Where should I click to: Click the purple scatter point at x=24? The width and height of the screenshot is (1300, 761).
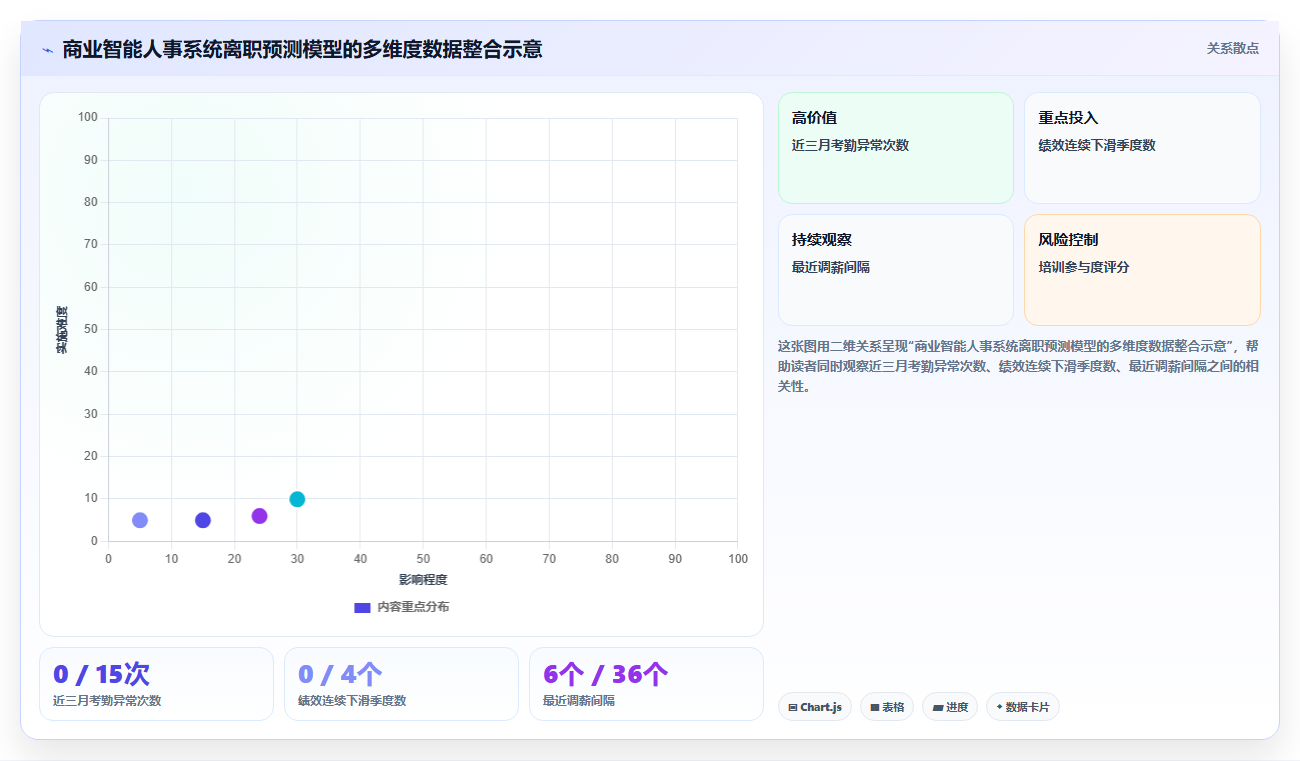coord(260,516)
